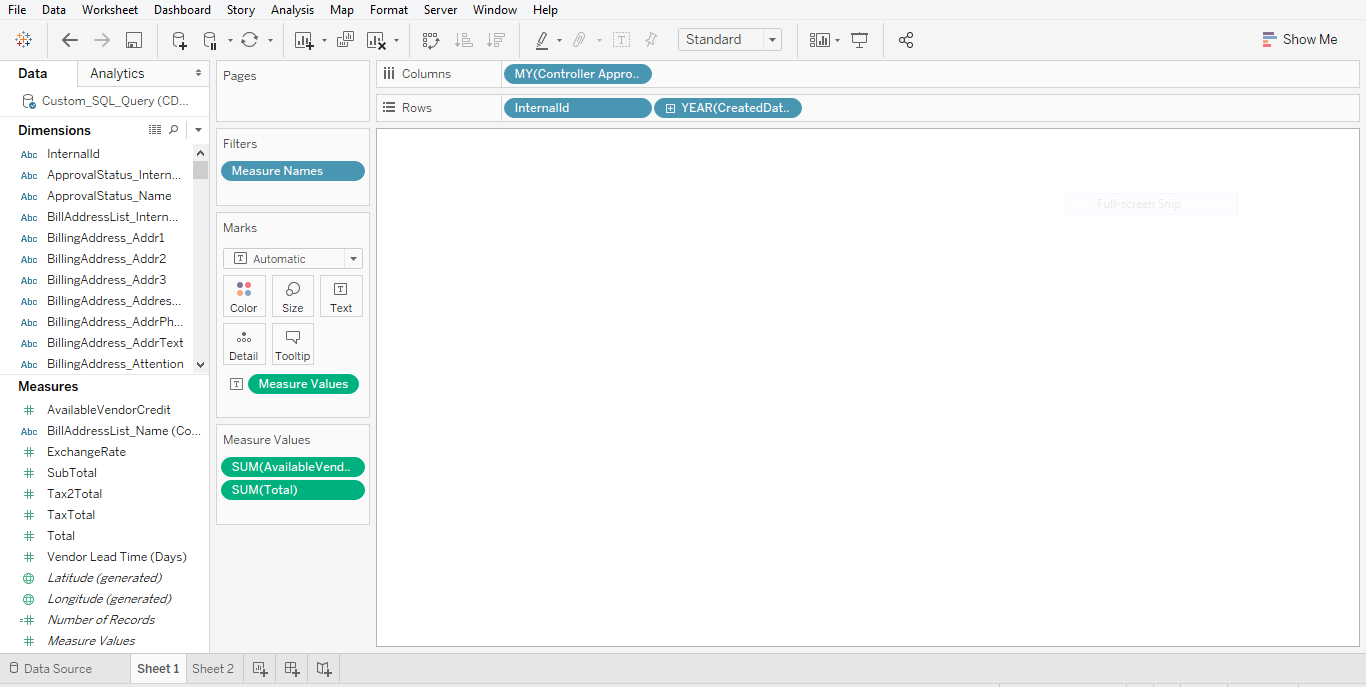Create a New Dashboard from the bottom bar
This screenshot has height=687, width=1366.
click(291, 668)
